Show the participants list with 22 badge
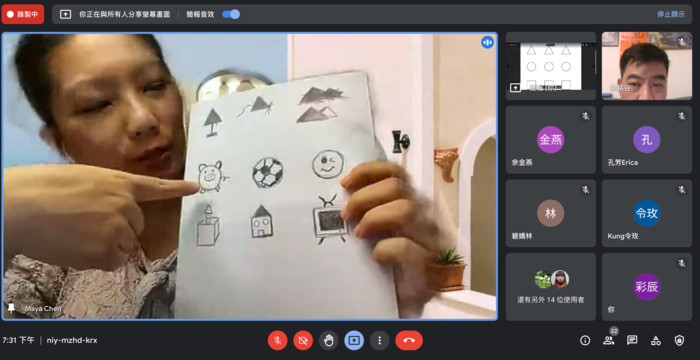The height and width of the screenshot is (360, 700). (608, 339)
